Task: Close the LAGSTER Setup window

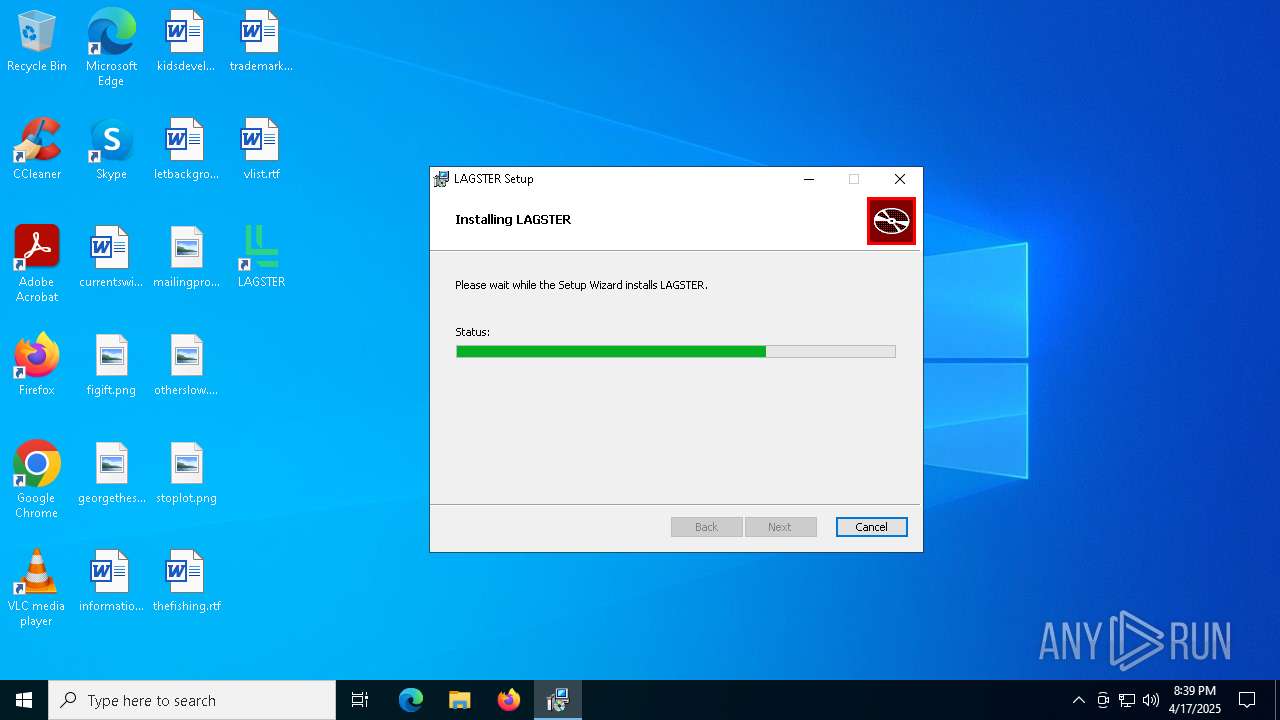Action: pyautogui.click(x=900, y=179)
